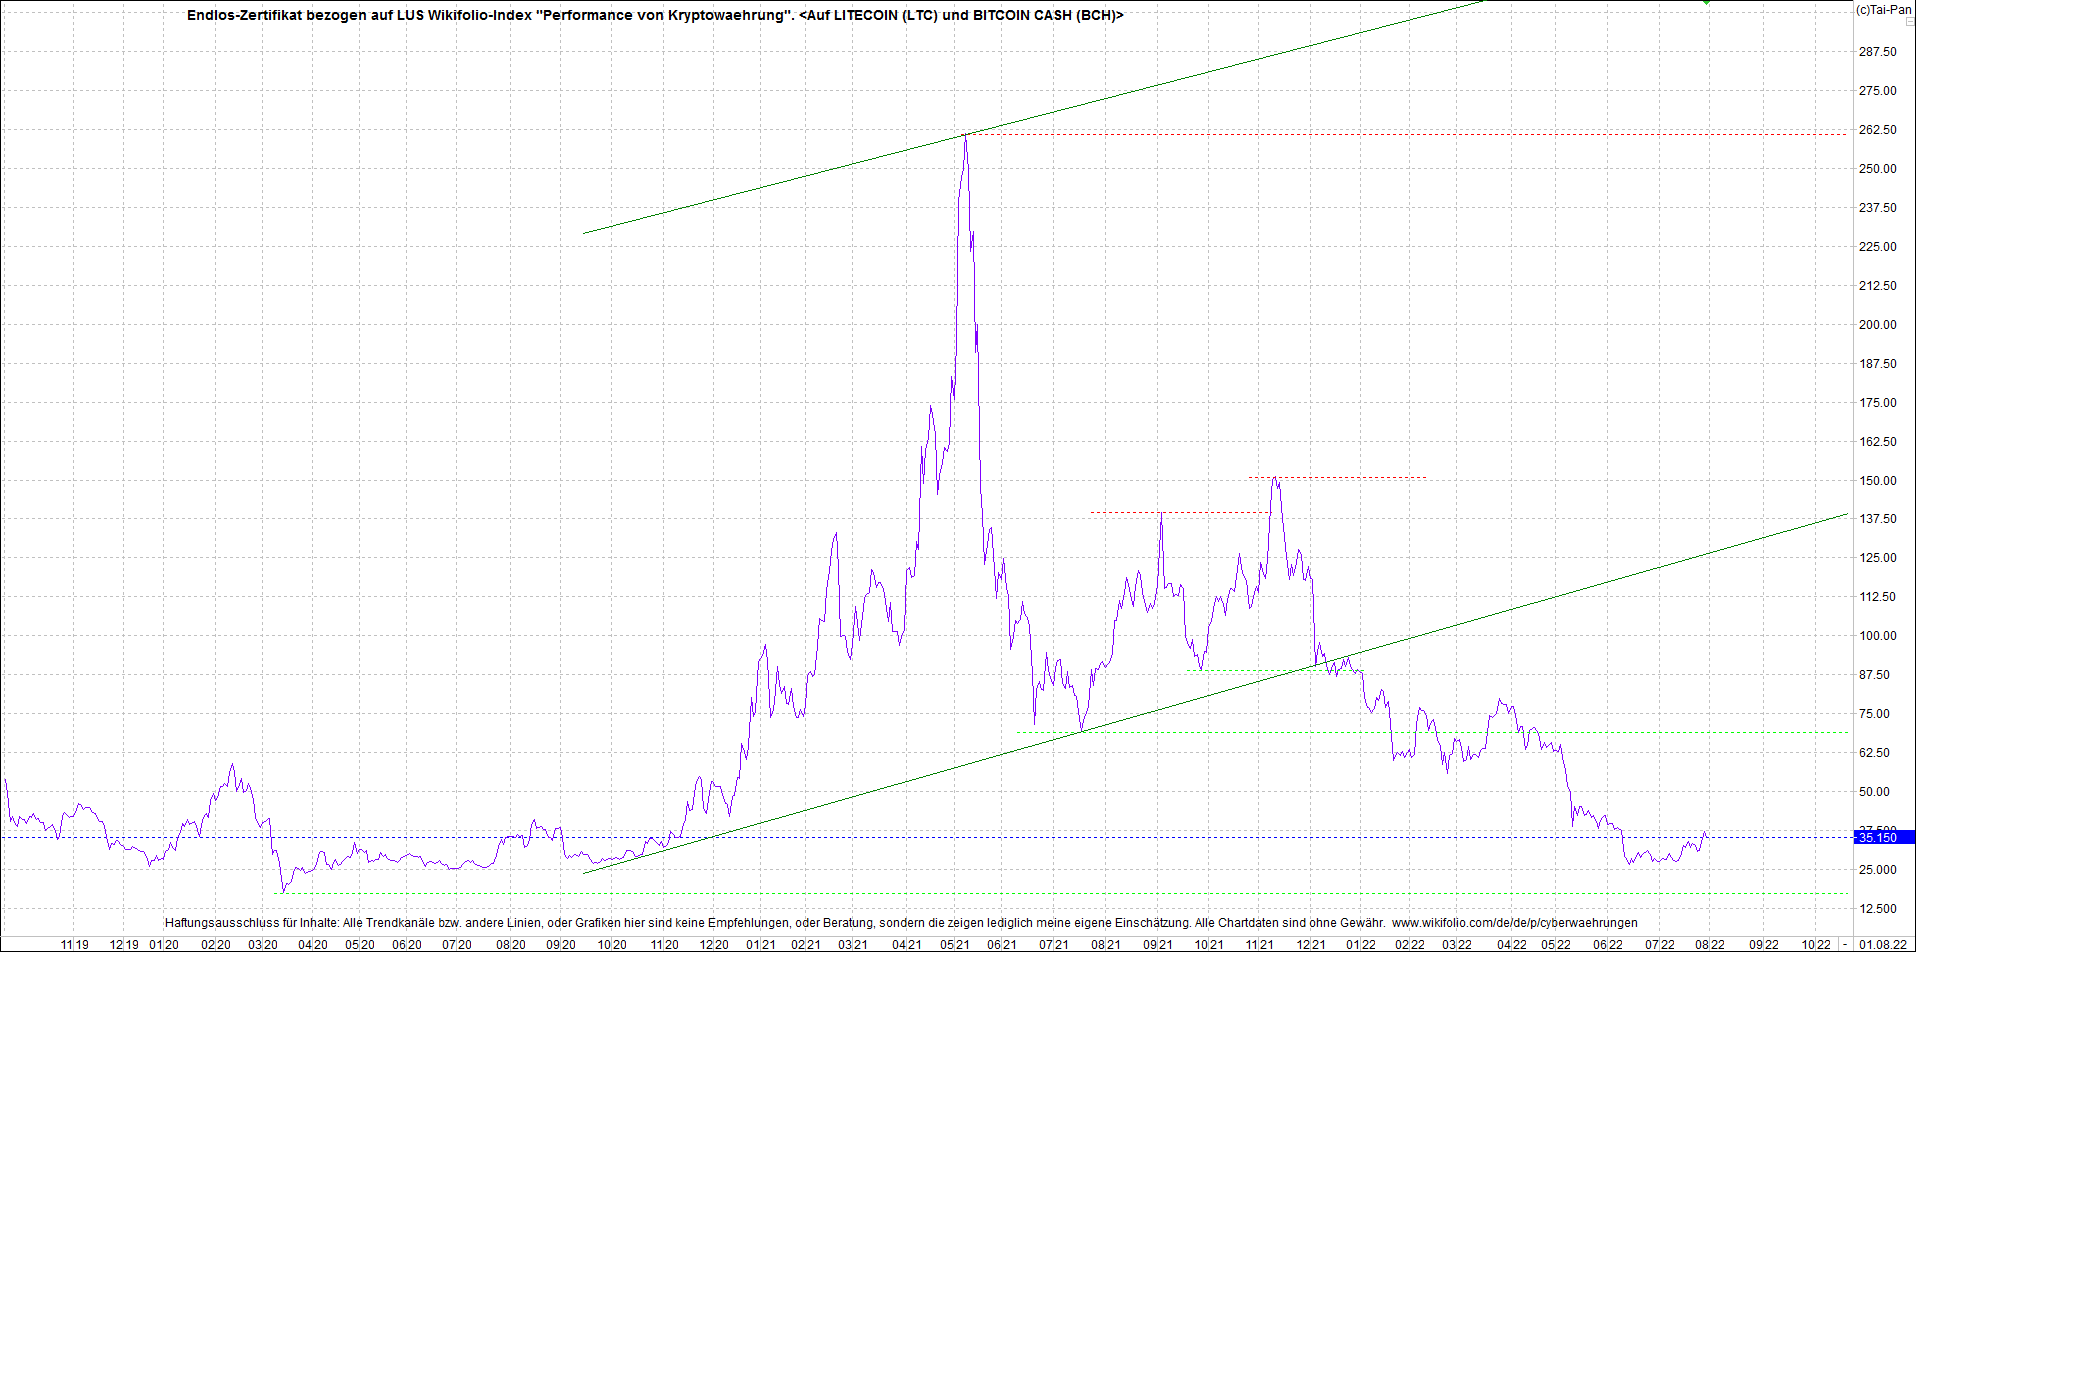Screen dimensions: 2100x1394
Task: Click the 01.08.22 date field
Action: (x=1883, y=945)
